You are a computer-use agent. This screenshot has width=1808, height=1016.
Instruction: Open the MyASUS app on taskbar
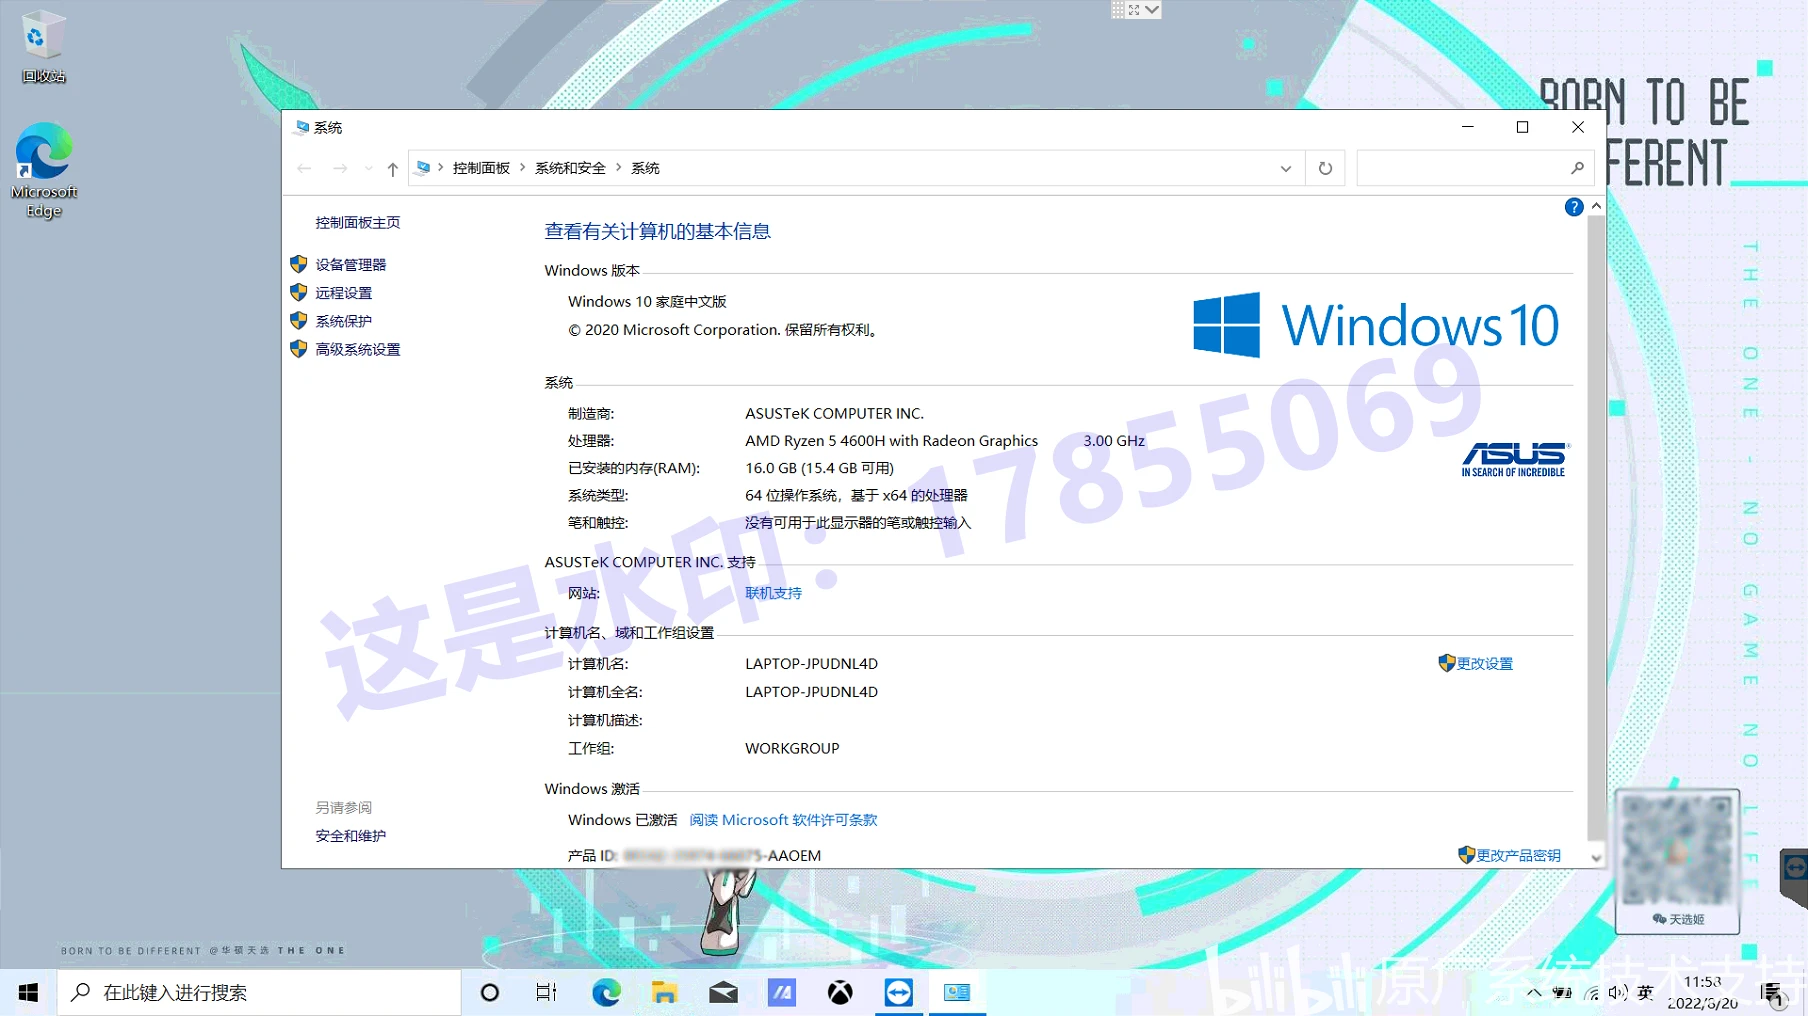pyautogui.click(x=782, y=992)
